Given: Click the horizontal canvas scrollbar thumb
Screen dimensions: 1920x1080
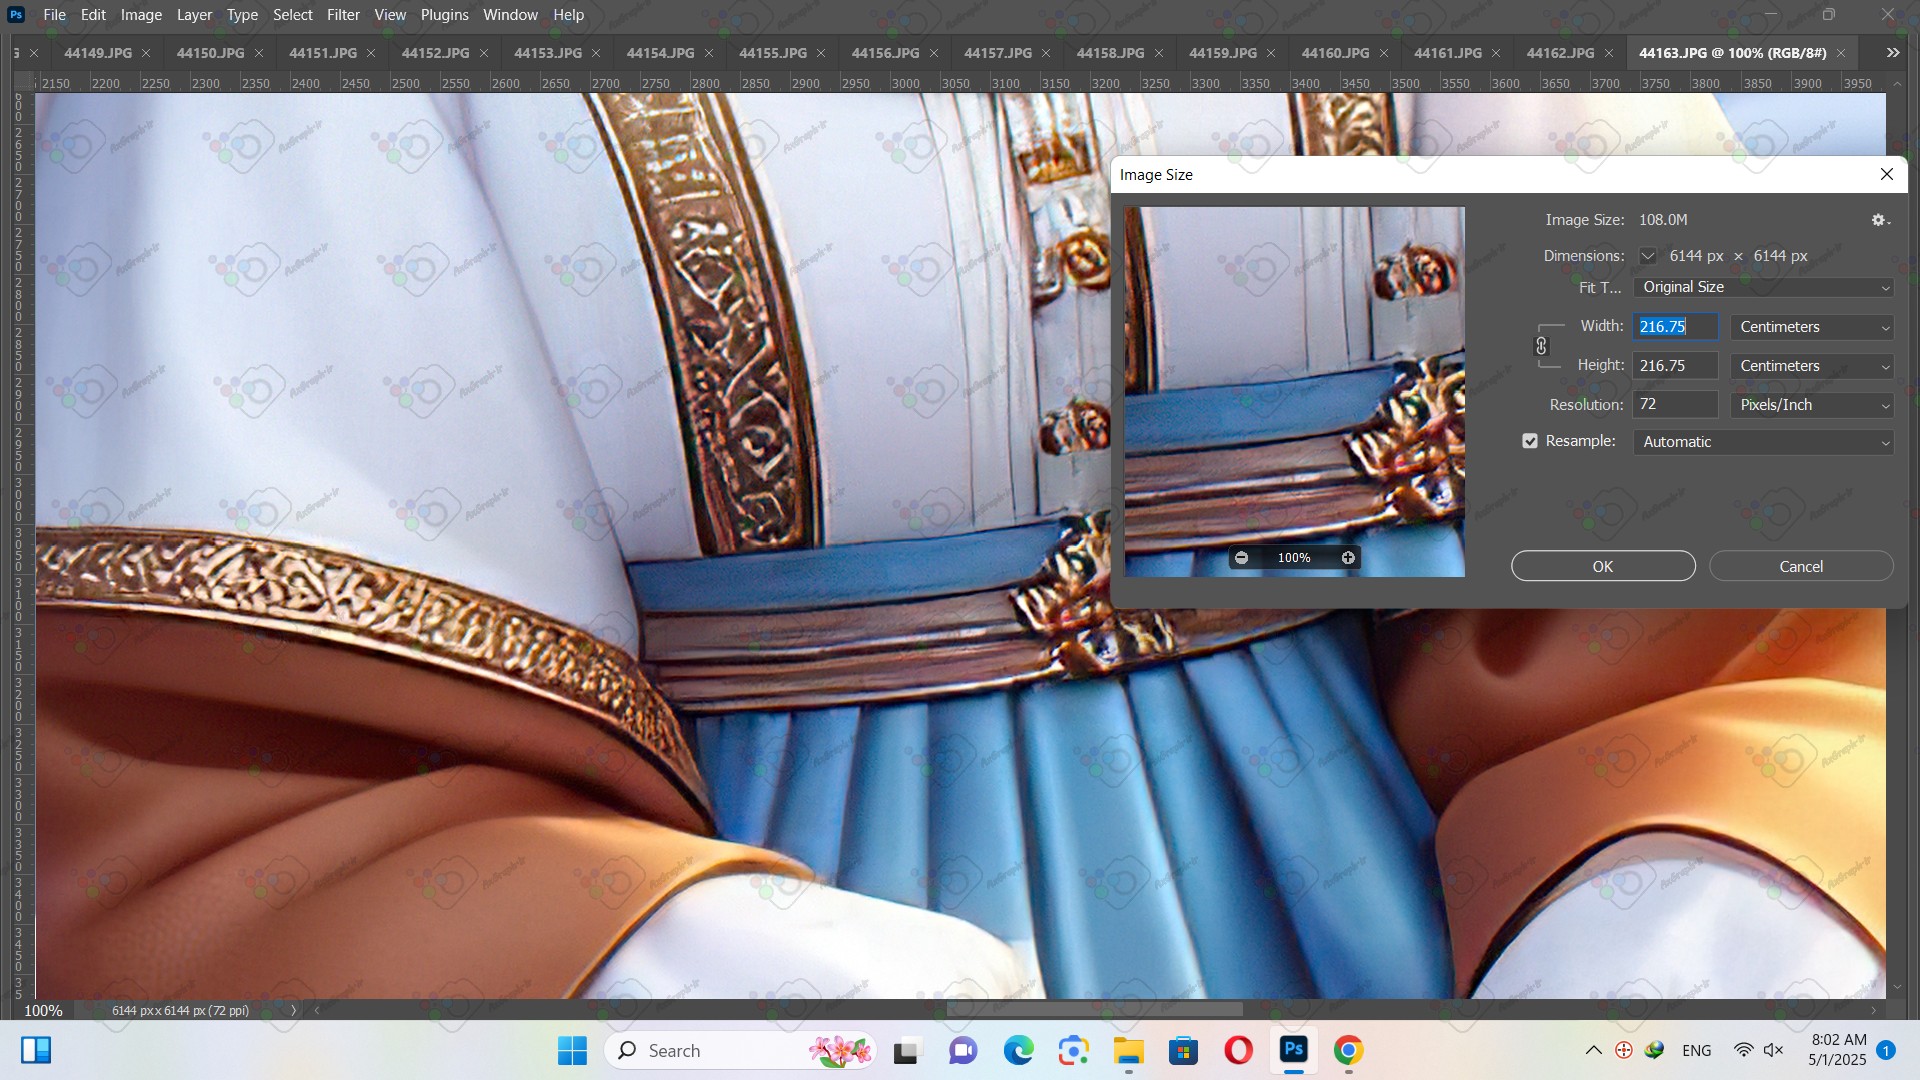Looking at the screenshot, I should pyautogui.click(x=1095, y=1010).
